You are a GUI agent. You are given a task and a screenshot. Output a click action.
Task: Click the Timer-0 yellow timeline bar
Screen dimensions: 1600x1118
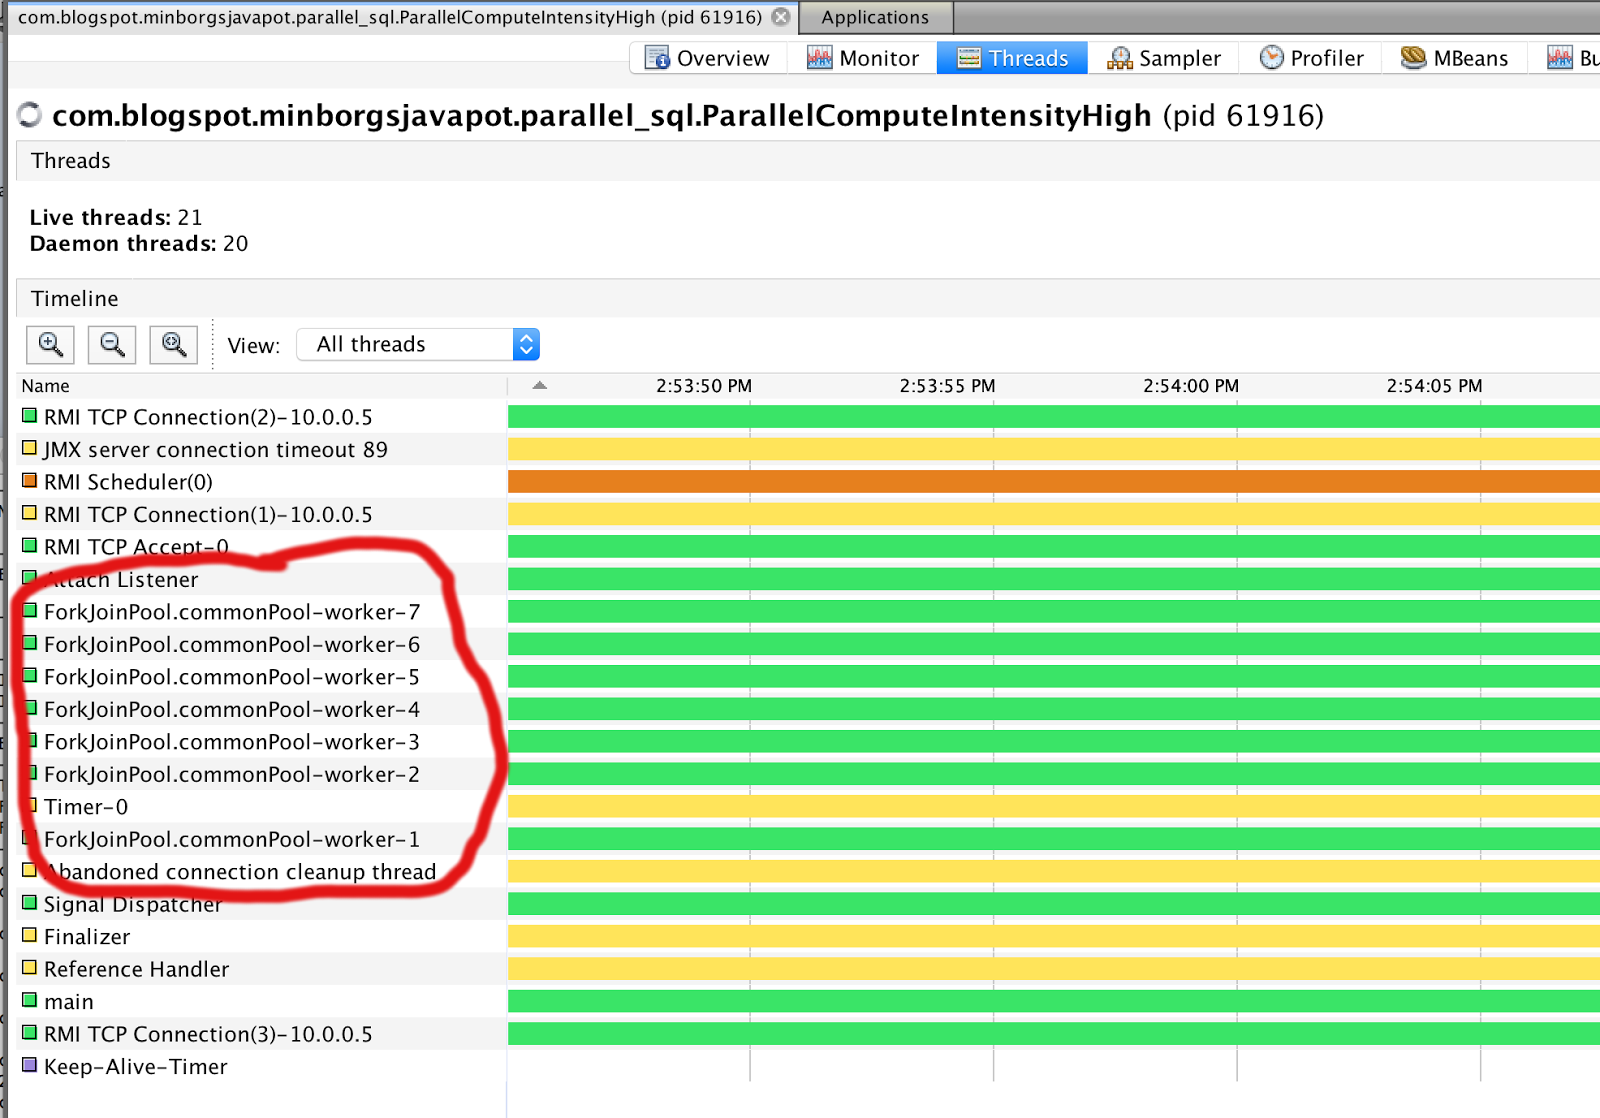coord(1054,807)
